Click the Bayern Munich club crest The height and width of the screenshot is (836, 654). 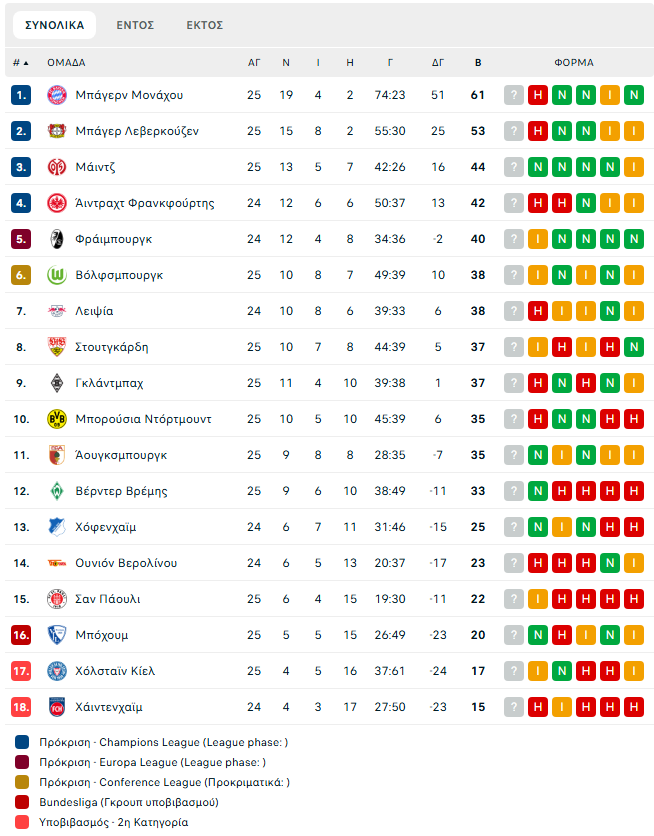[56, 95]
